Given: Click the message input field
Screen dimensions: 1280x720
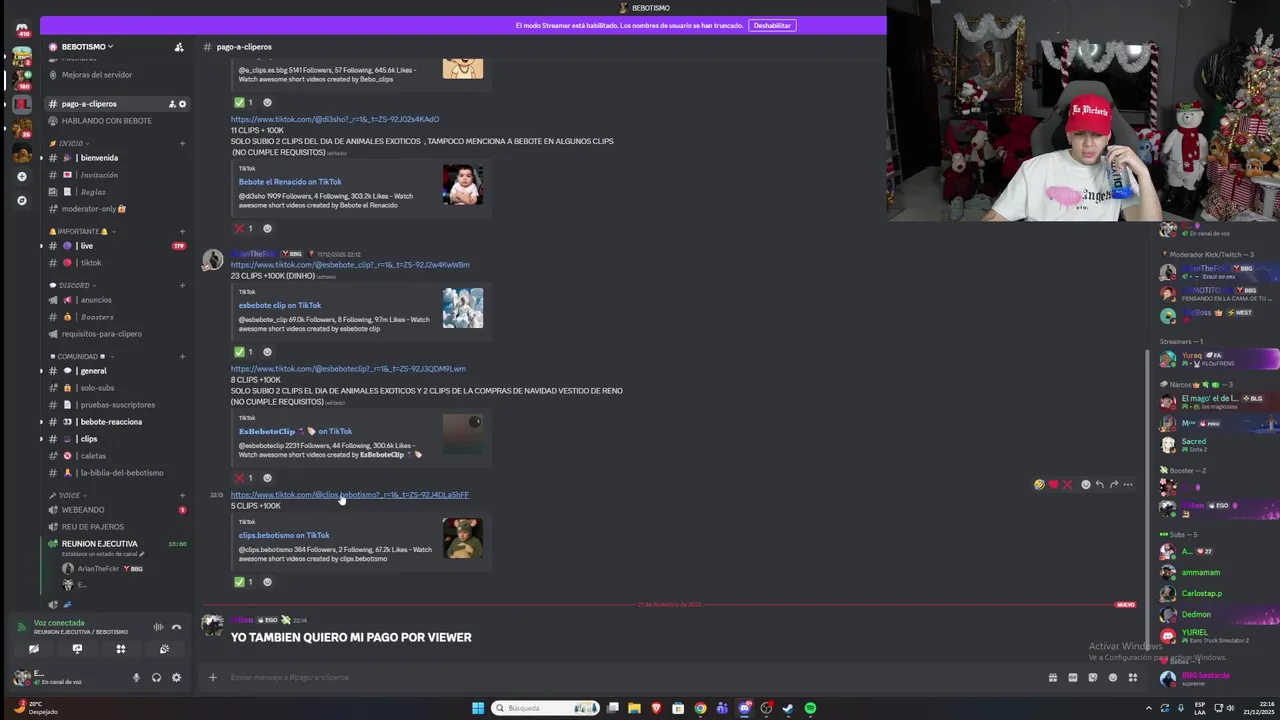Looking at the screenshot, I should tap(630, 677).
